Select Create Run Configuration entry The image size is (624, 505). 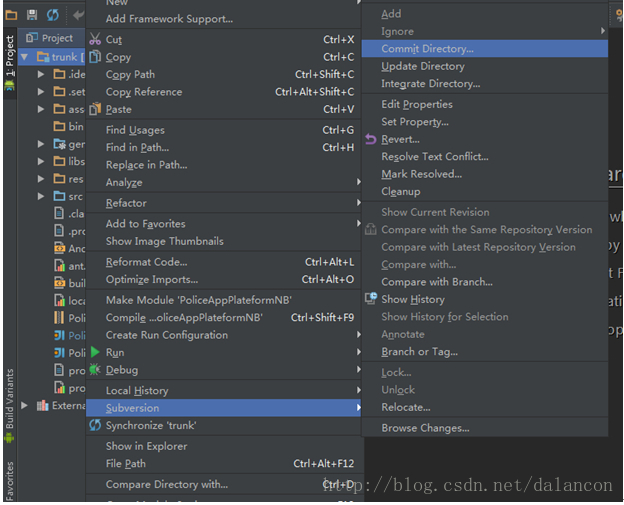pos(223,335)
